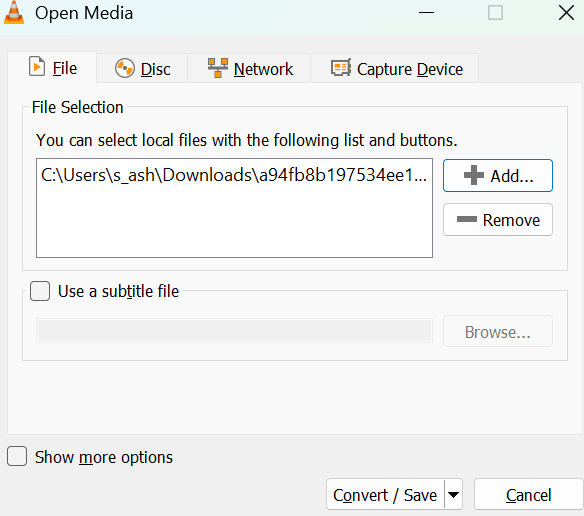Close the Open Media dialog
This screenshot has width=584, height=516.
[x=566, y=13]
